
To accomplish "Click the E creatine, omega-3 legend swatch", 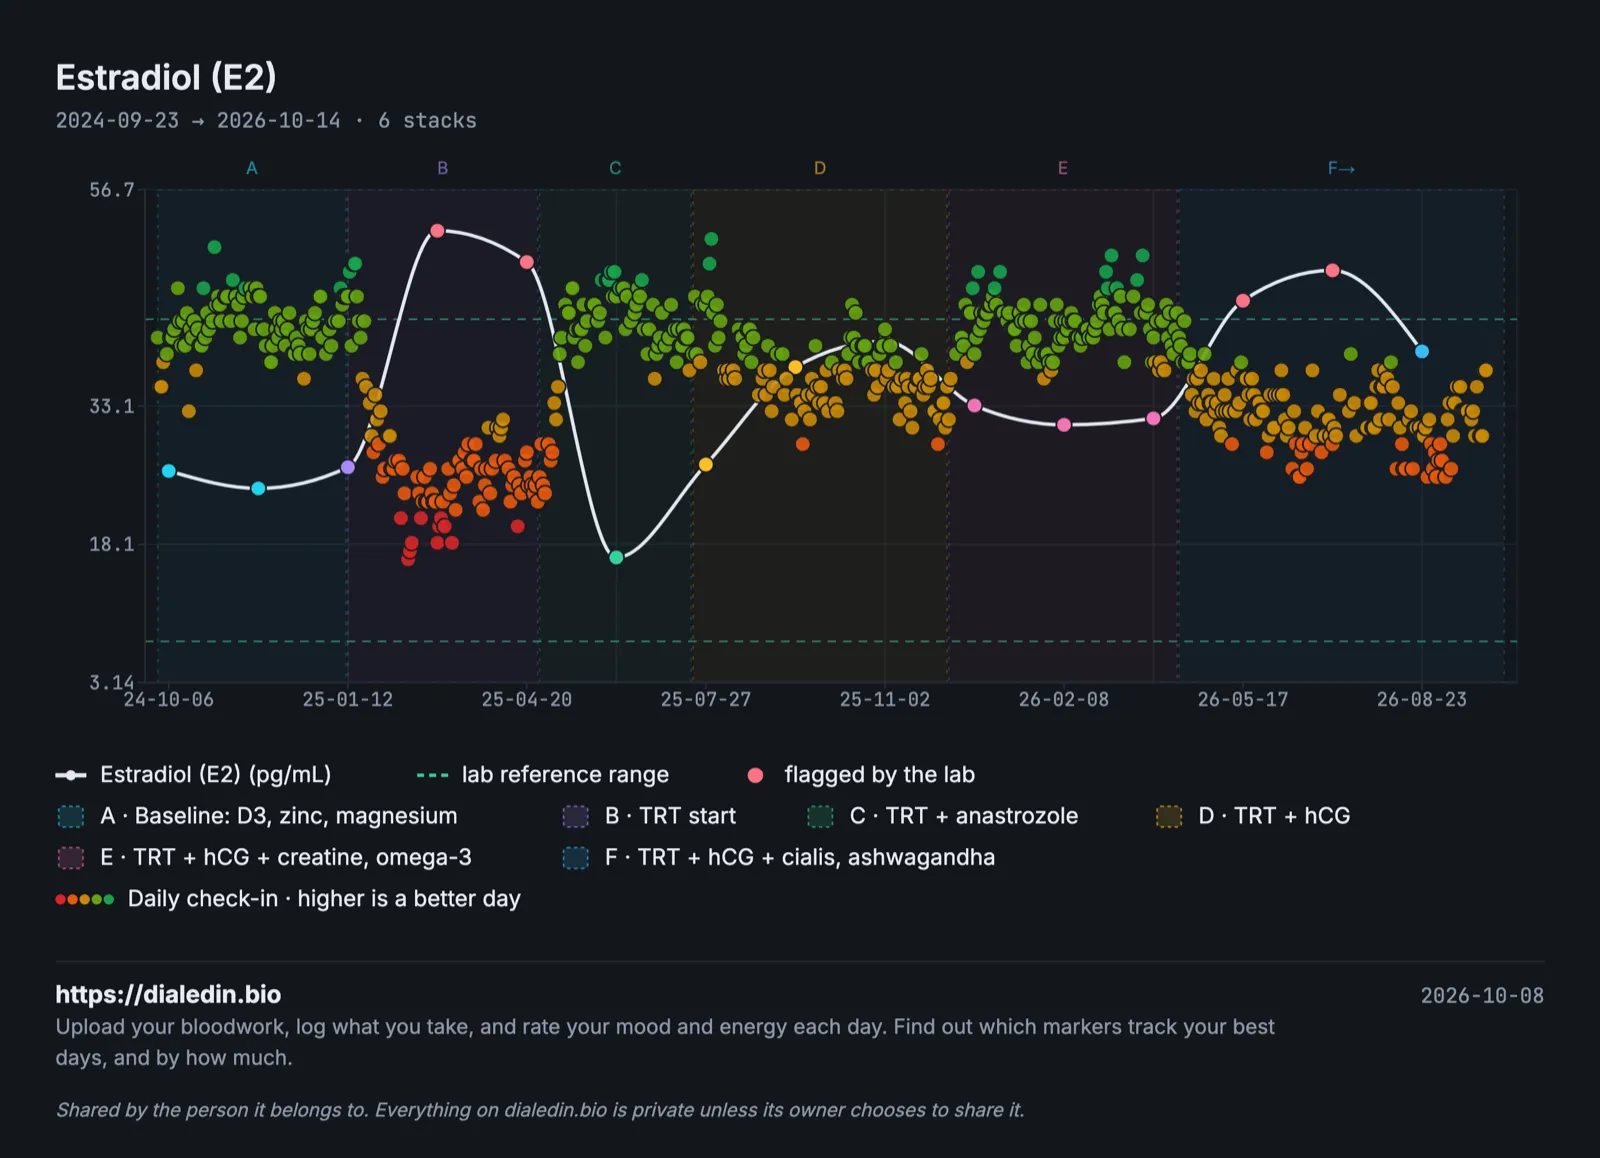I will [x=71, y=858].
